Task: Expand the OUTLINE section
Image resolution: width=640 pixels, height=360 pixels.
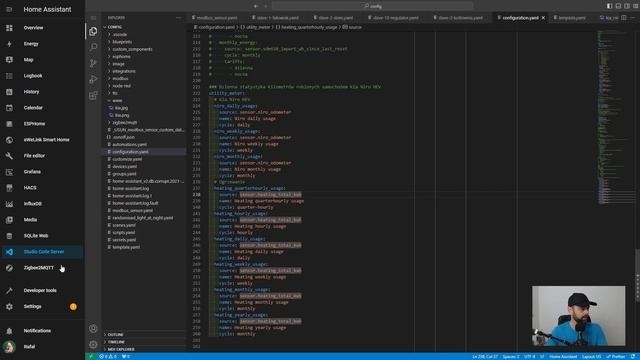Action: coord(144,334)
